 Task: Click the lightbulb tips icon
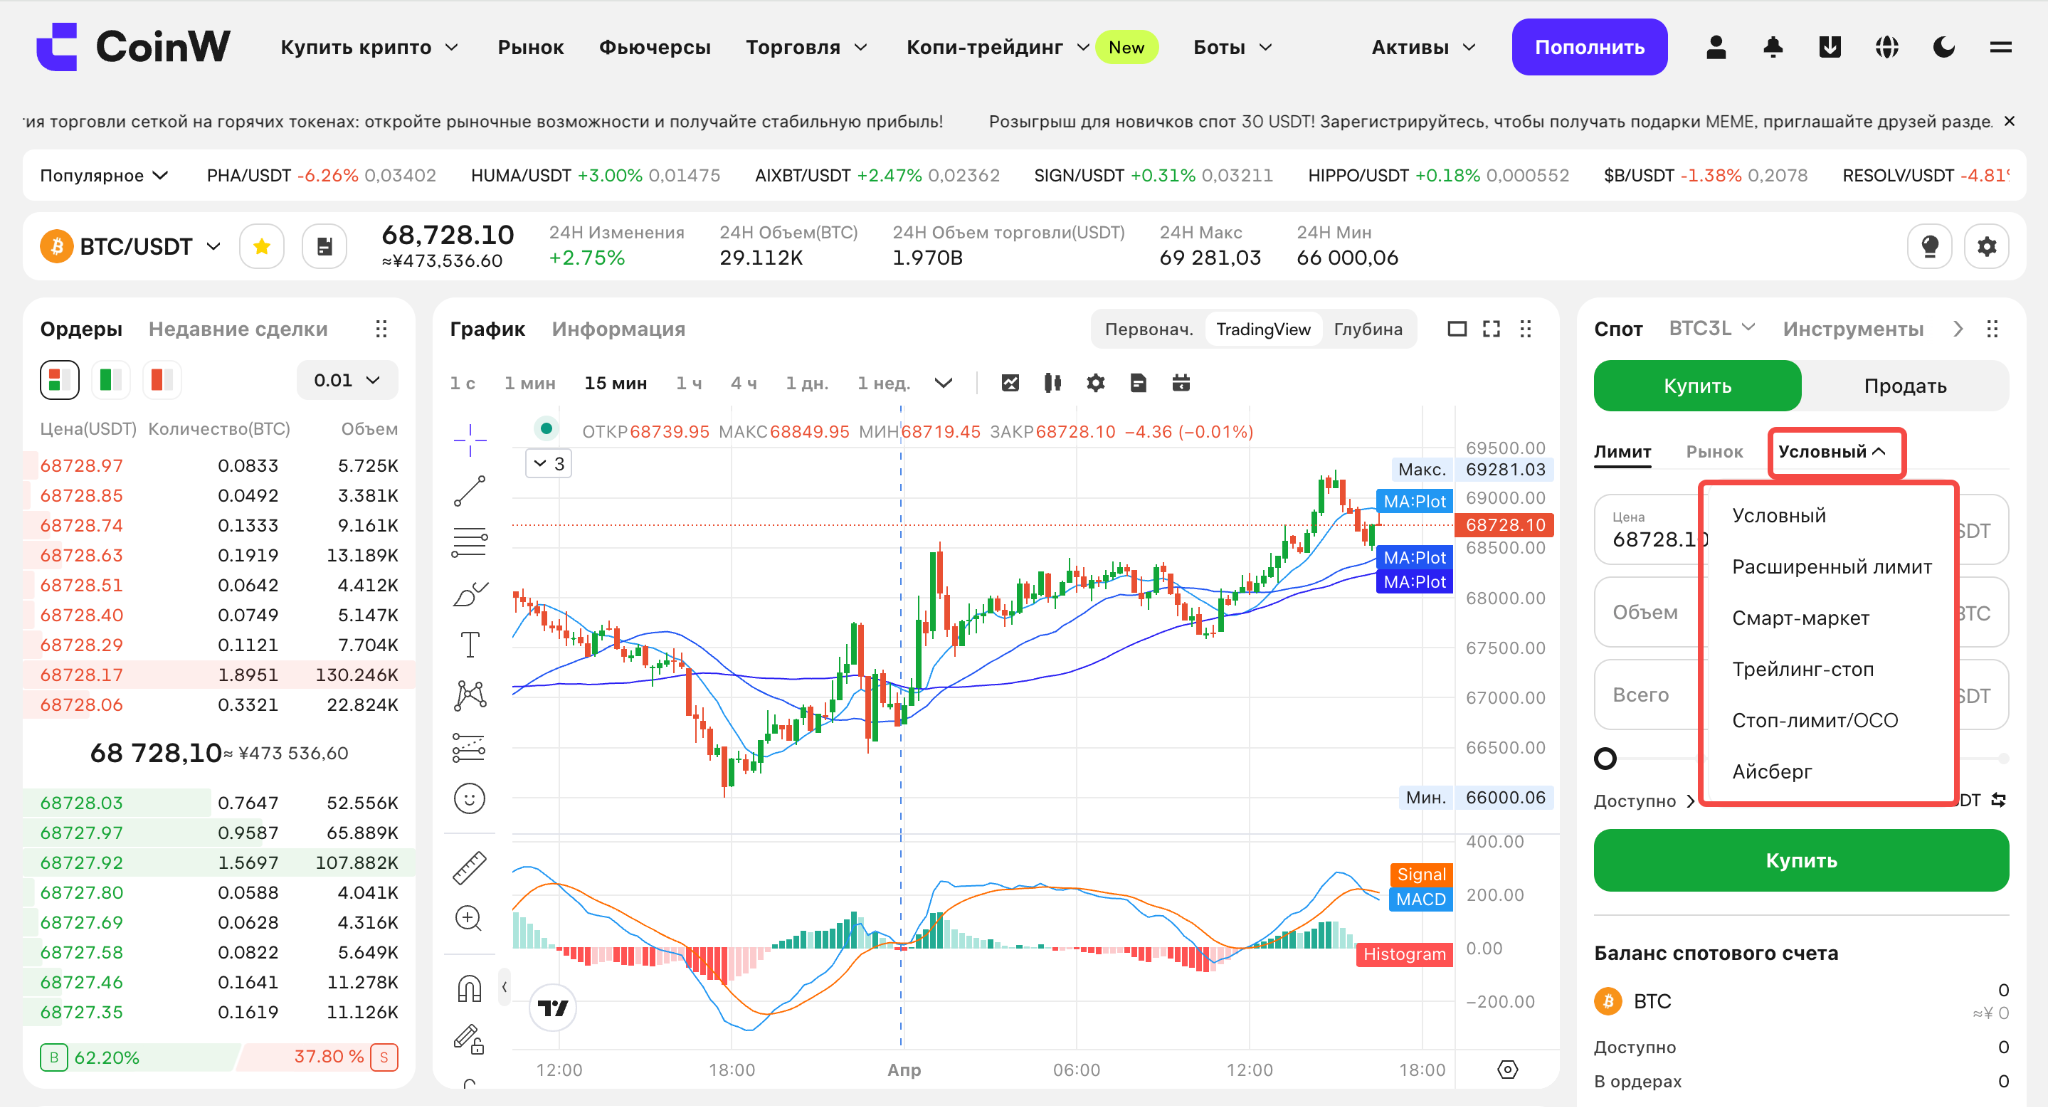tap(1930, 246)
